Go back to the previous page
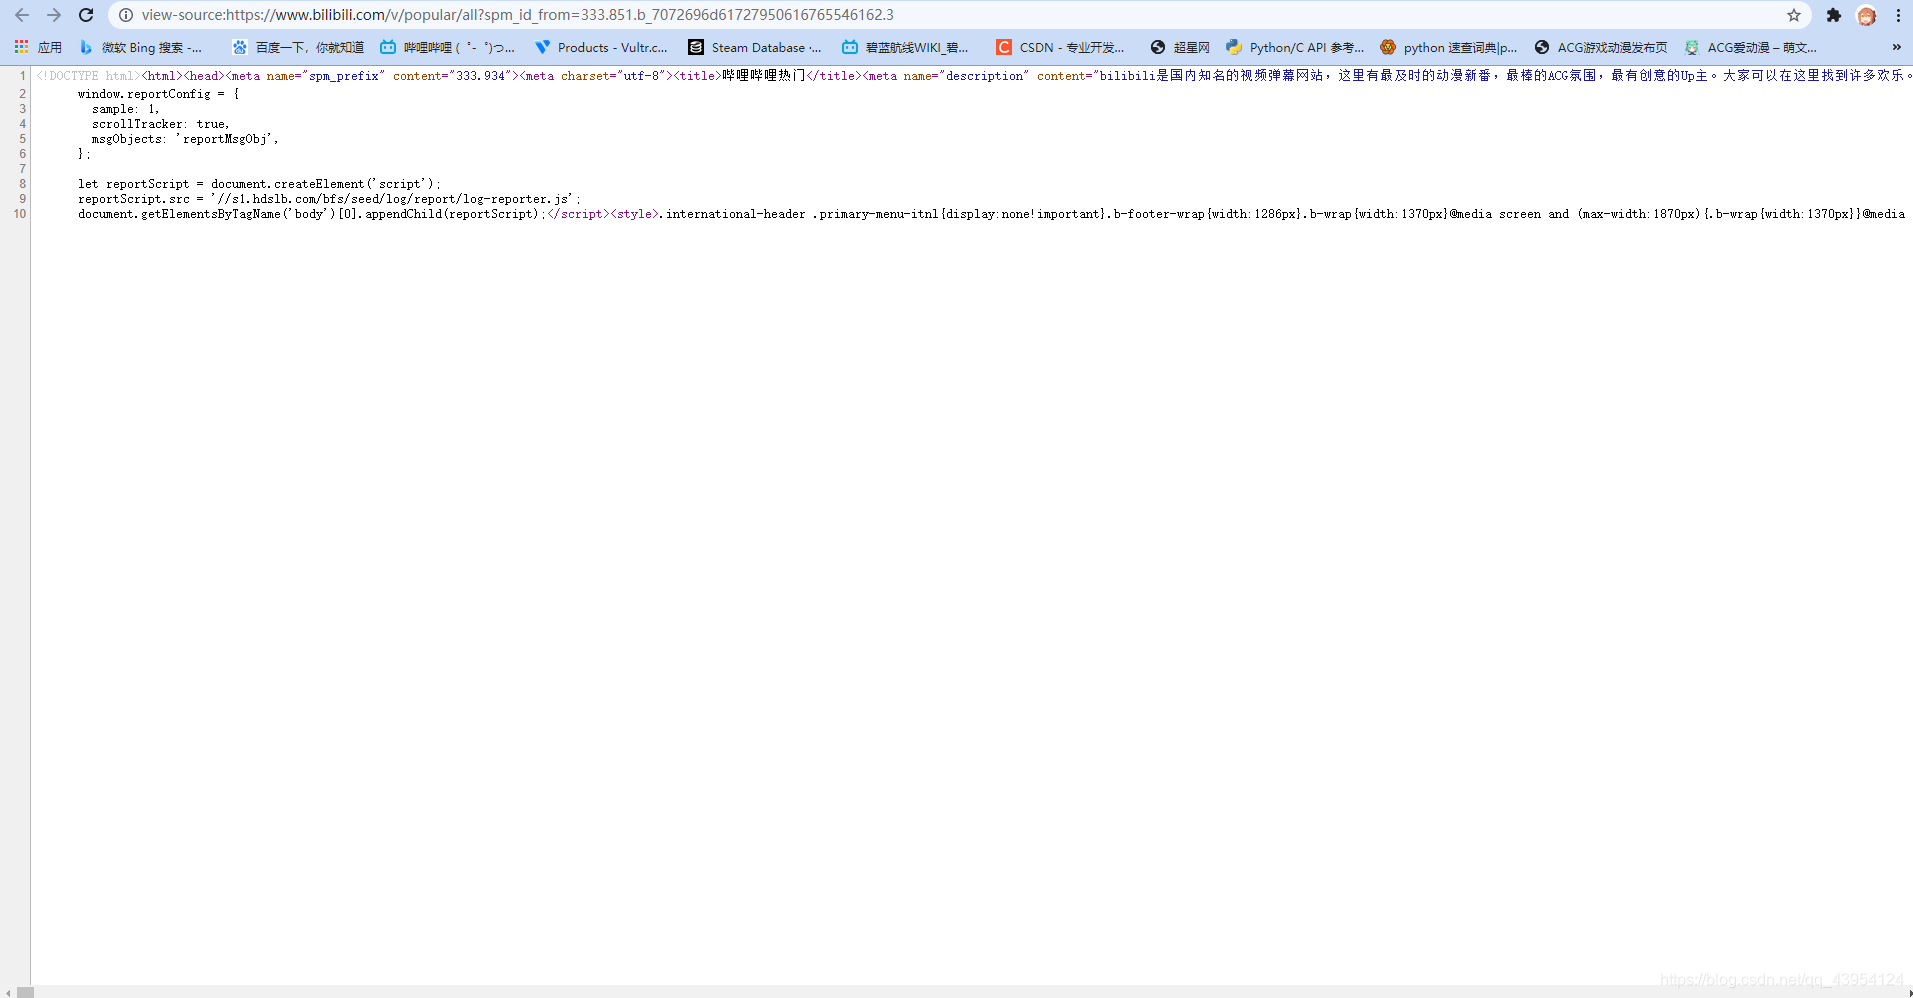 click(22, 15)
